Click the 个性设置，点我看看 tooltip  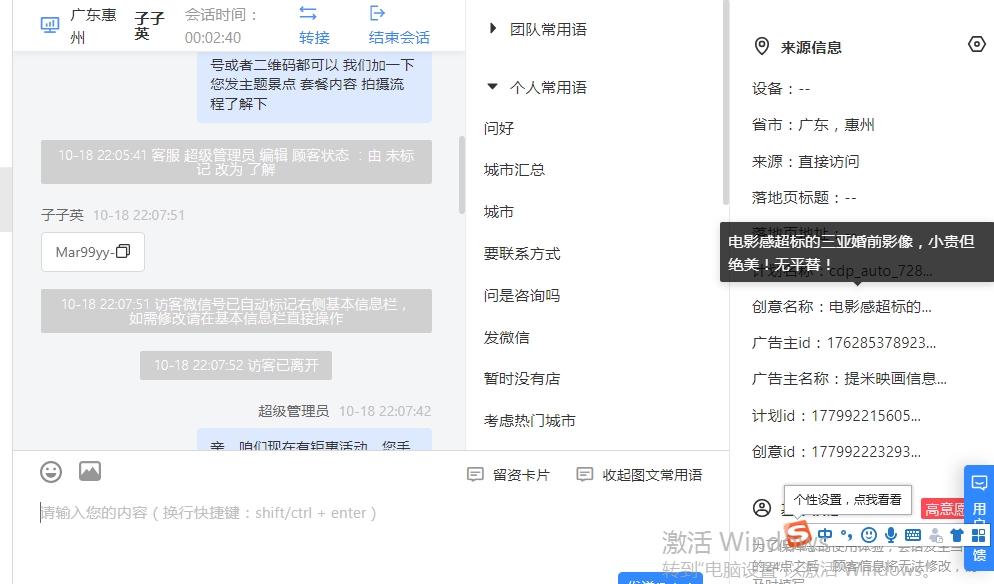coord(848,500)
